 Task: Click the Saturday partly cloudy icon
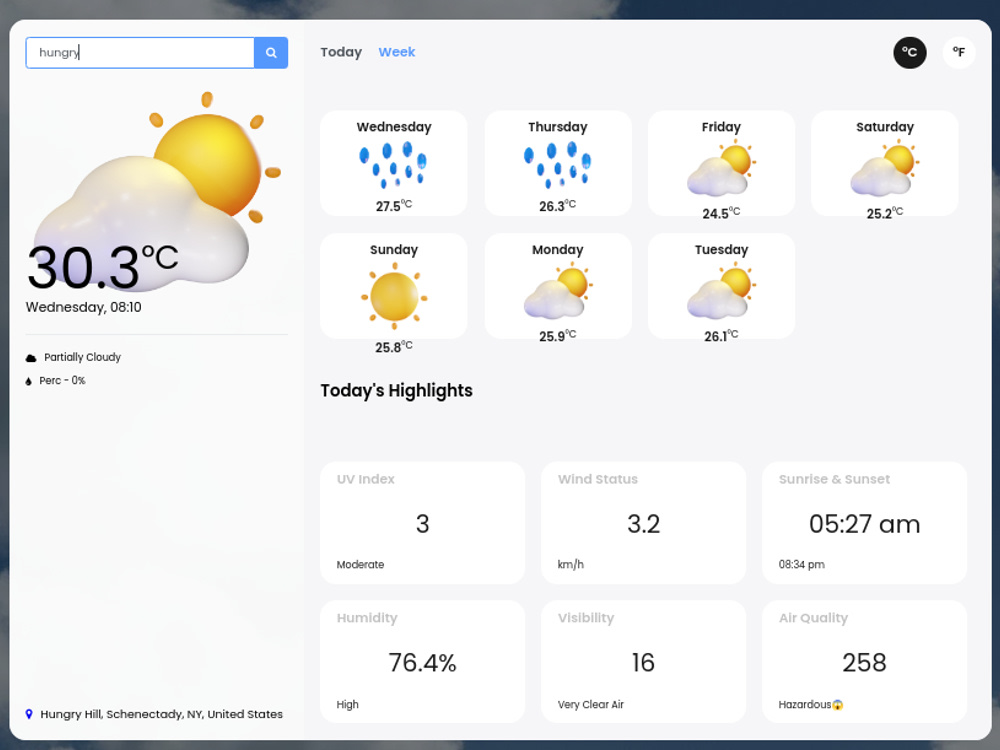click(x=885, y=168)
